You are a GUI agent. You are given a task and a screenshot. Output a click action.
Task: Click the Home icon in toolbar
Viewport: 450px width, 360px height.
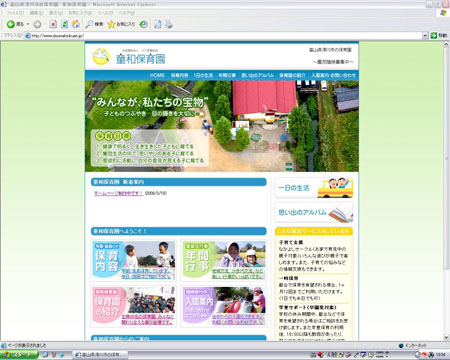(x=76, y=24)
